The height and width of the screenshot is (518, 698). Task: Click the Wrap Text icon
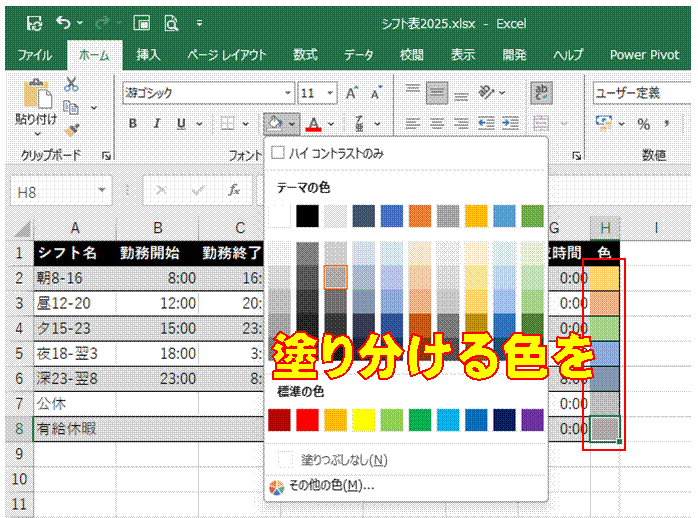click(x=541, y=93)
